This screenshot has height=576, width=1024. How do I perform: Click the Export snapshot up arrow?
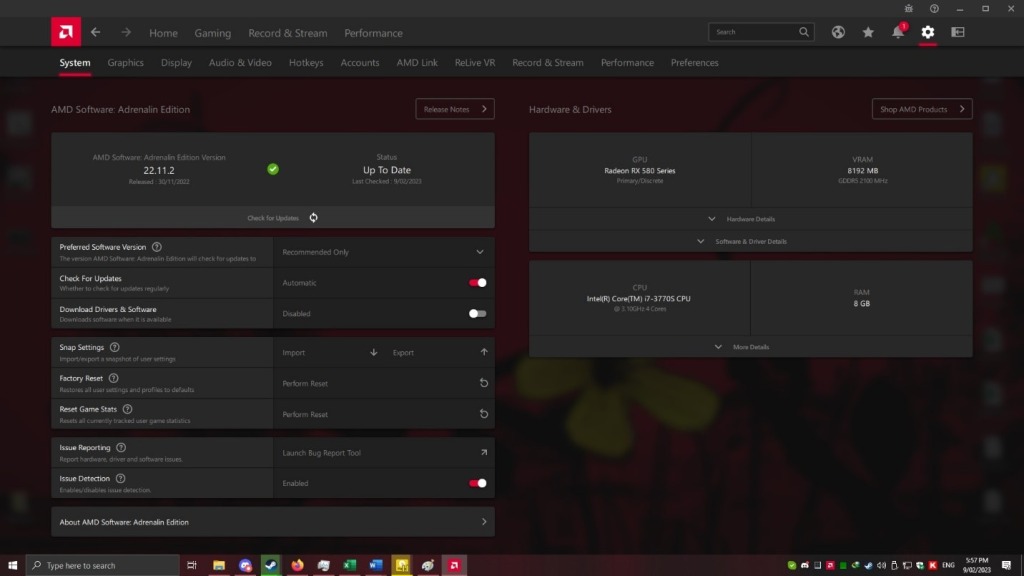[x=484, y=352]
